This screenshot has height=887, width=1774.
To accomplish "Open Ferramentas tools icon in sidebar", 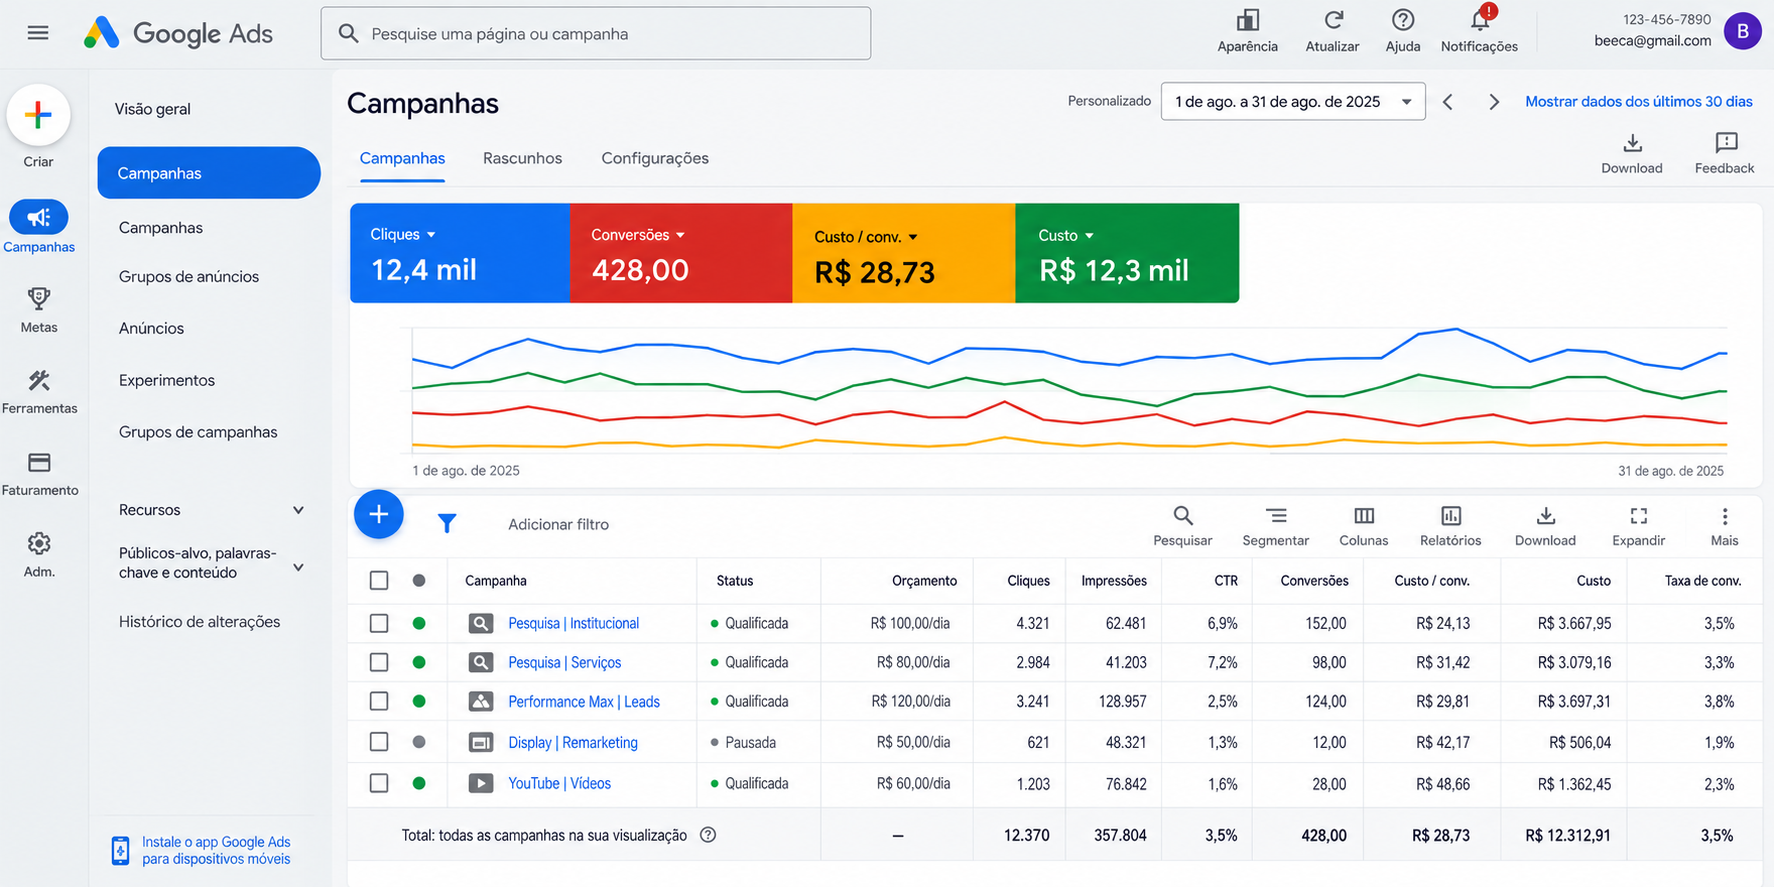I will (x=39, y=380).
